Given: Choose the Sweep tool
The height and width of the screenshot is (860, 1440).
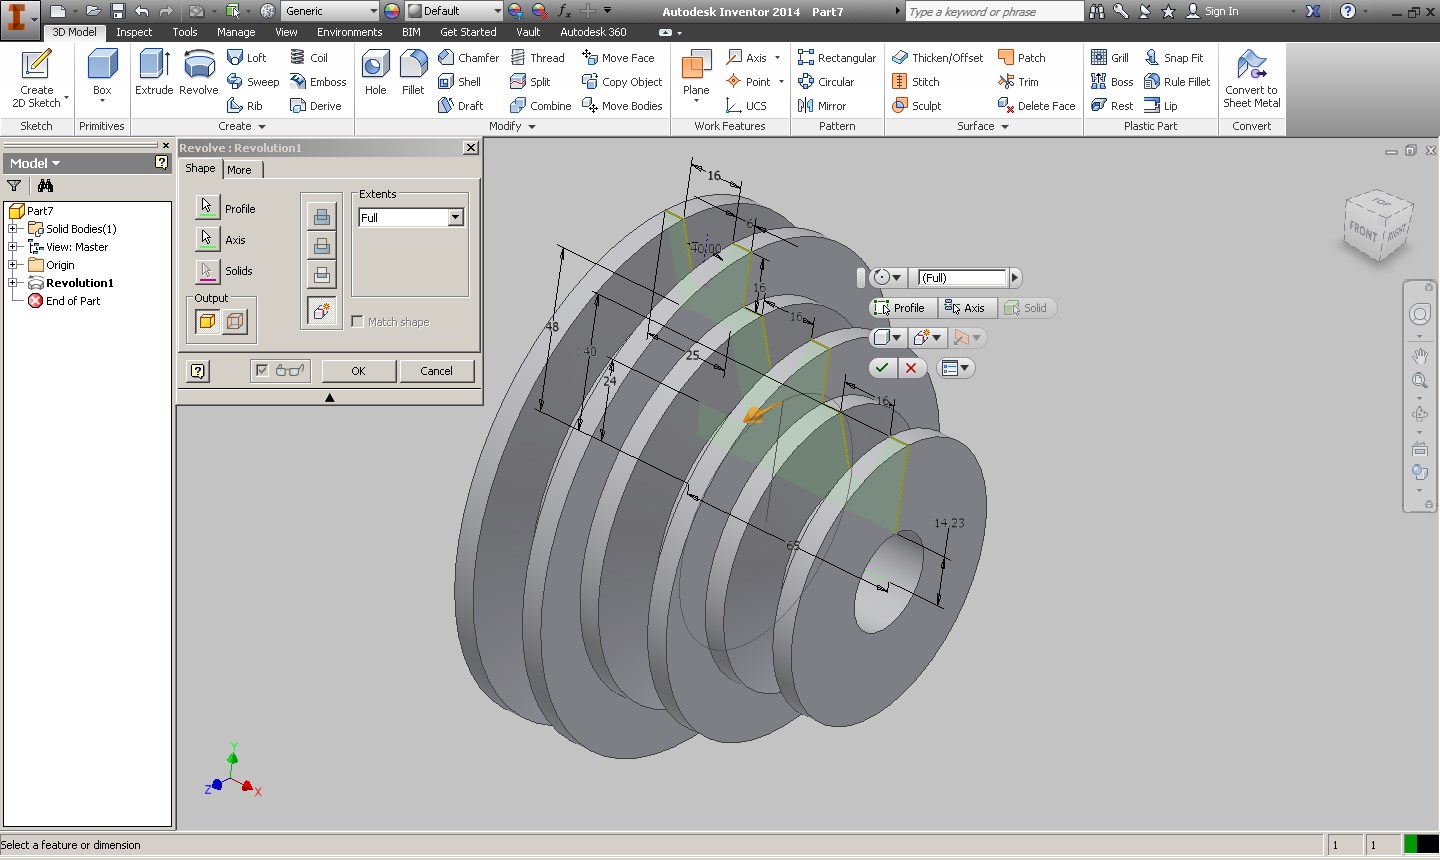Looking at the screenshot, I should click(x=253, y=82).
